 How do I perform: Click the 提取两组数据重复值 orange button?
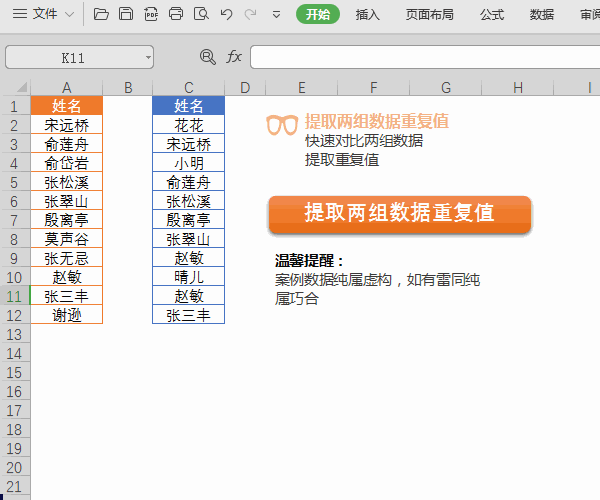pos(400,214)
